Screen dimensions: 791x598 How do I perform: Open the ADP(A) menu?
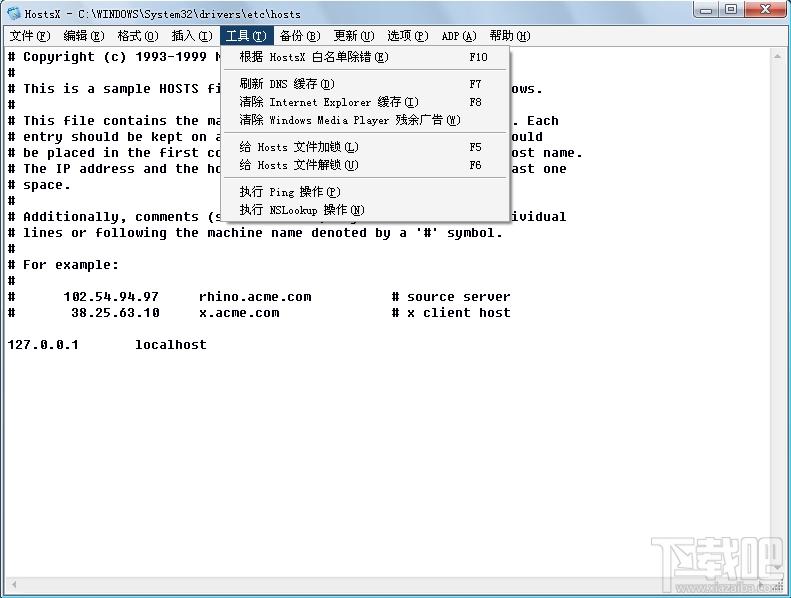459,36
